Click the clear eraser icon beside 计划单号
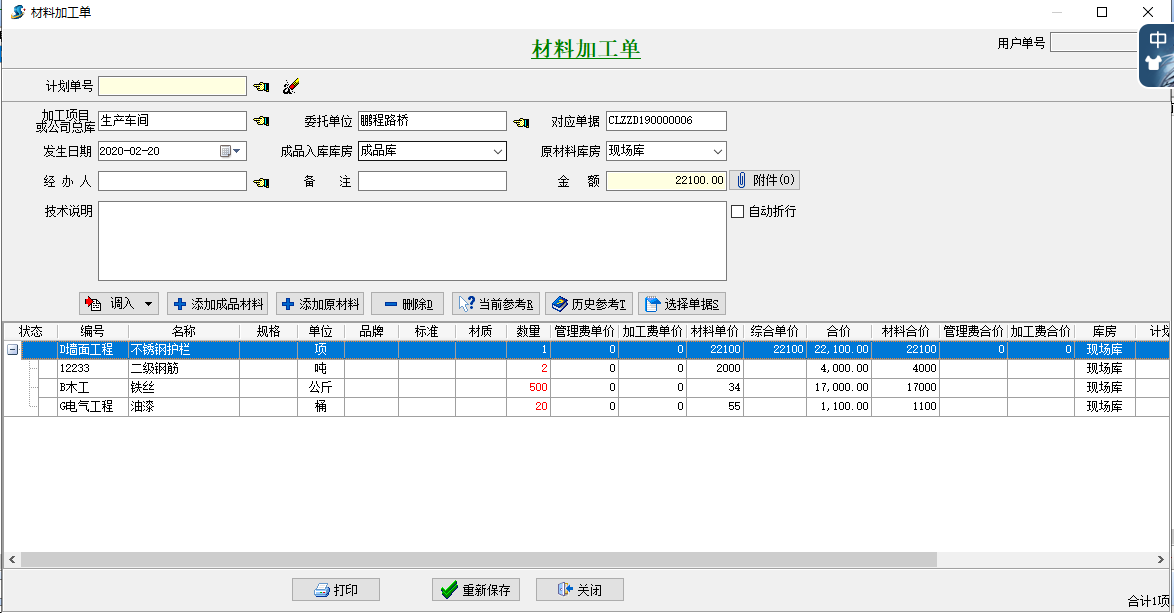Viewport: 1174px width, 613px height. point(291,86)
